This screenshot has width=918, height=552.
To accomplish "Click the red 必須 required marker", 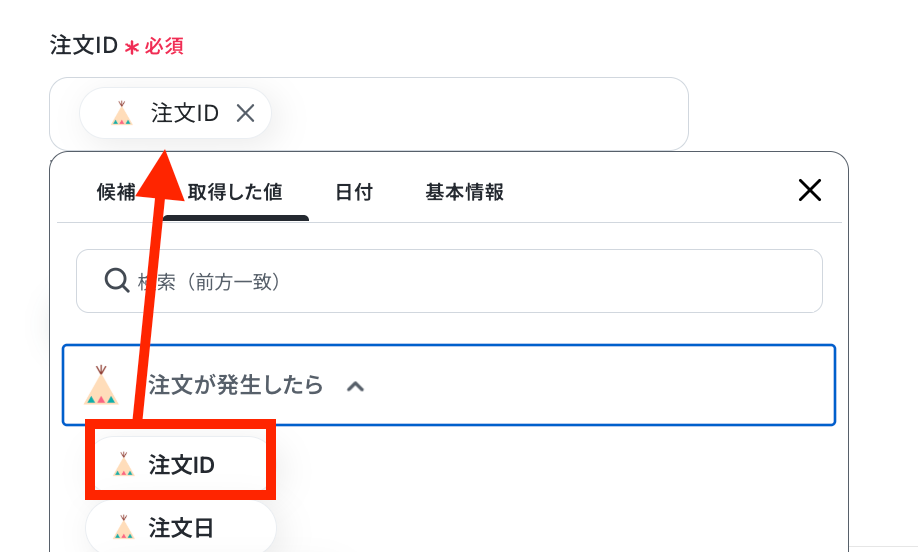I will 164,46.
